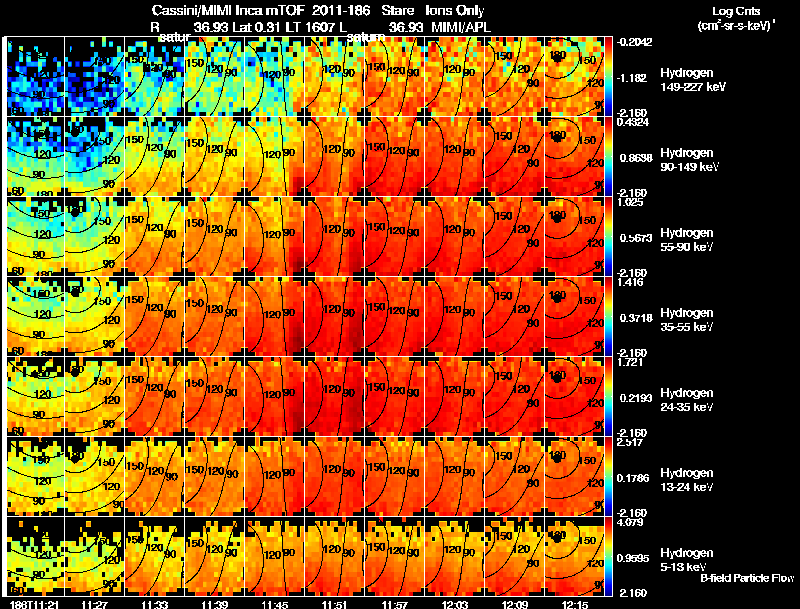Image resolution: width=800 pixels, height=609 pixels.
Task: Click the 5-13 keV panel at 12:15
Action: coord(574,556)
